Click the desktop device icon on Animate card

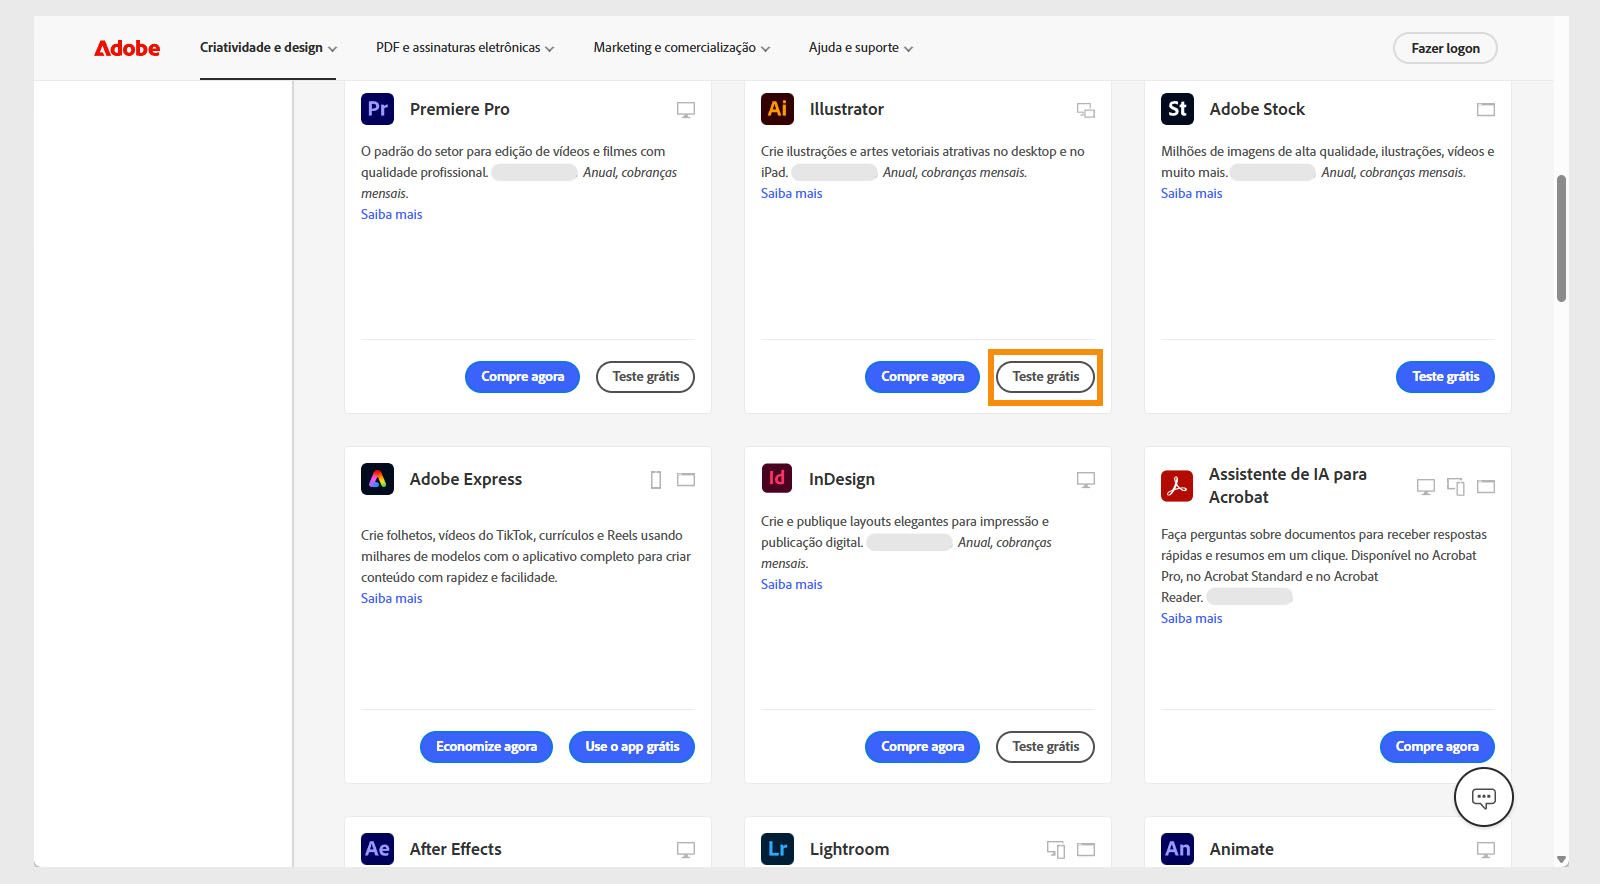point(1486,850)
